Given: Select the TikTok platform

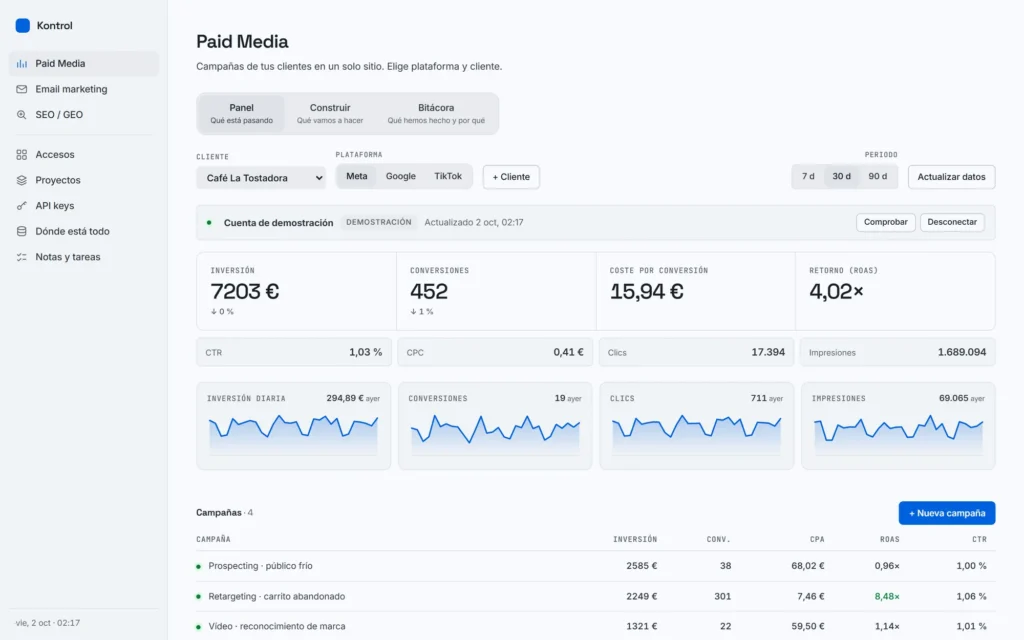Looking at the screenshot, I should click(448, 176).
